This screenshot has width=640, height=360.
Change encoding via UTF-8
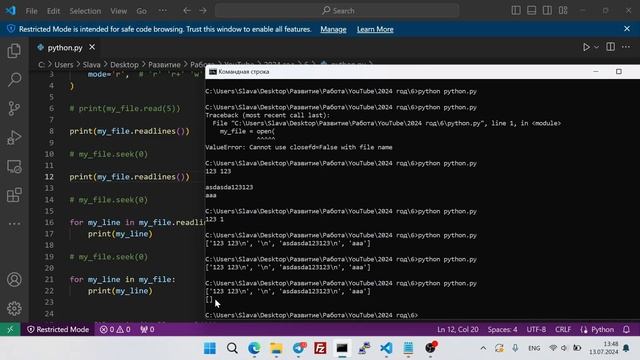tap(536, 329)
